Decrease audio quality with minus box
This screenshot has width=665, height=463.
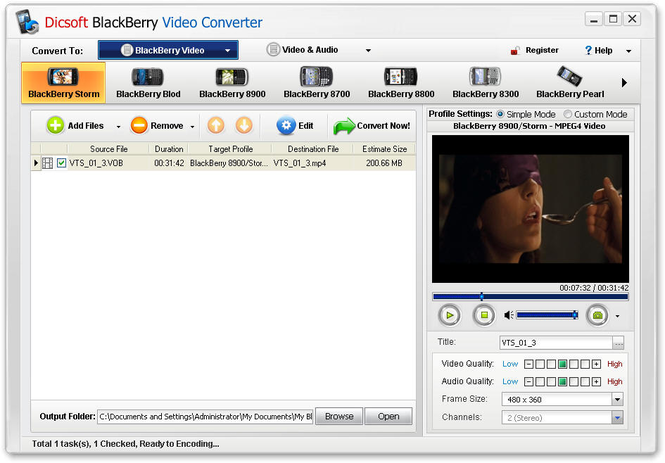click(528, 382)
